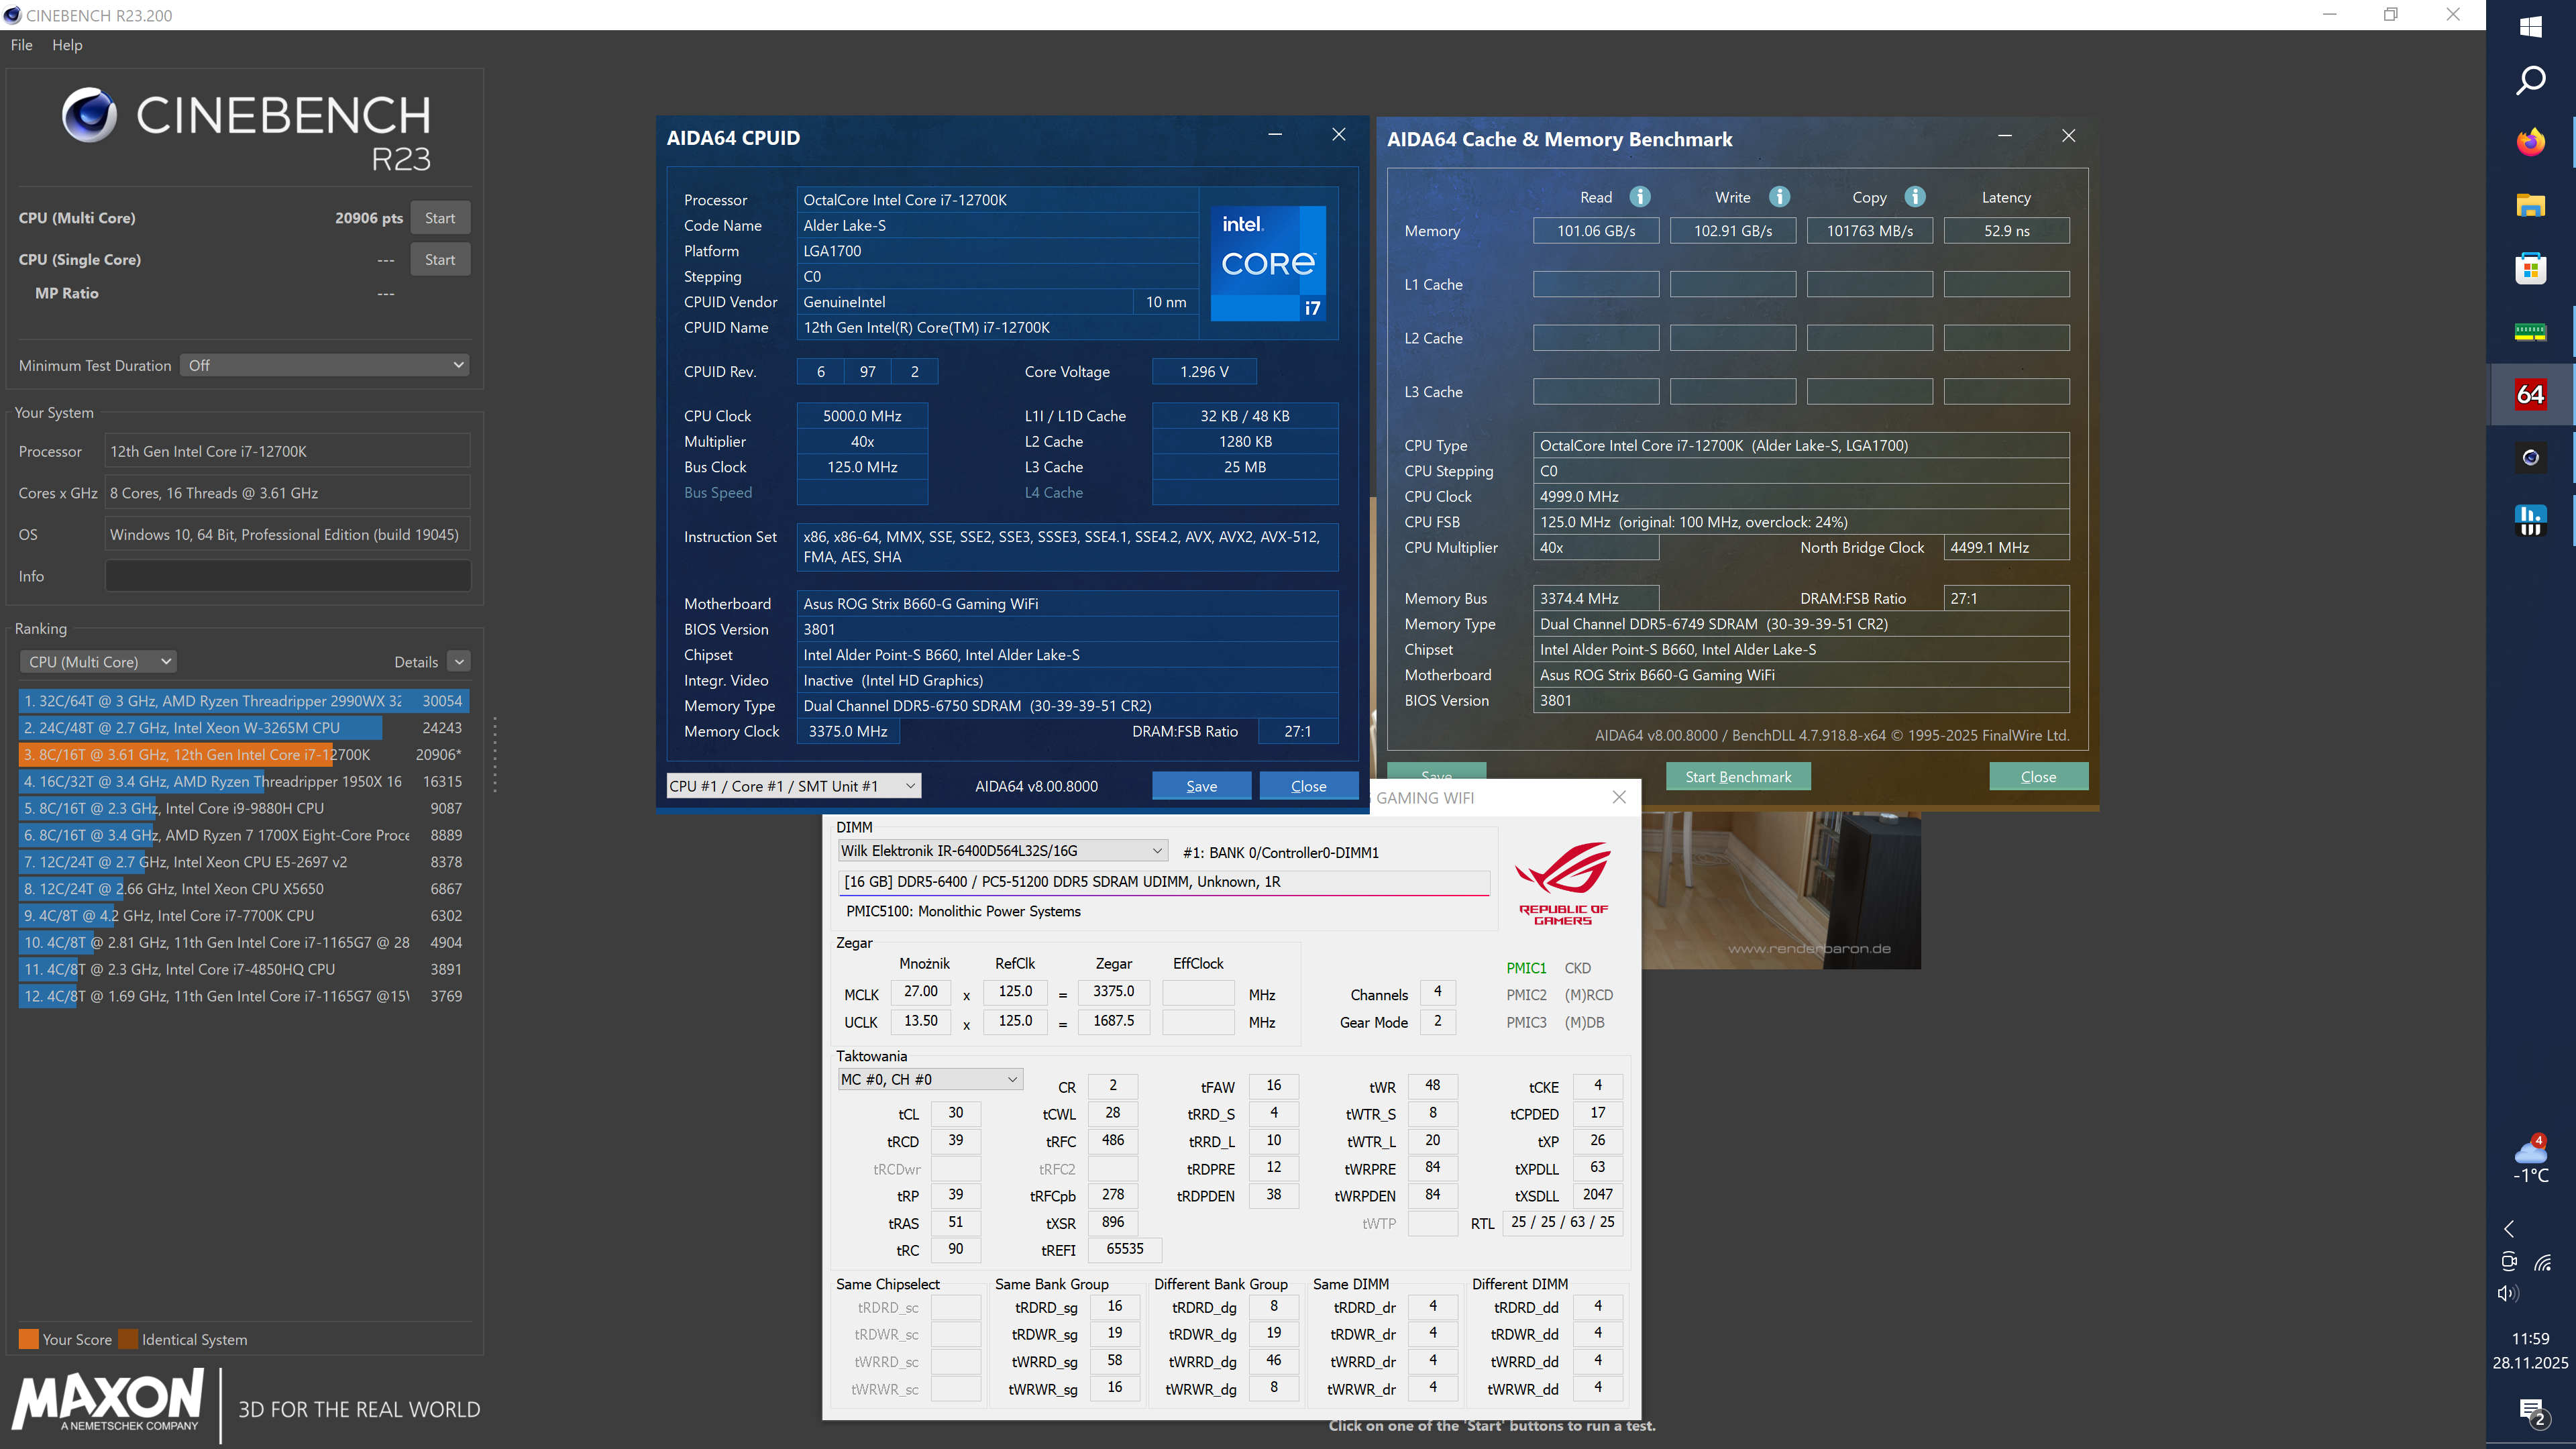Open Firefox from the taskbar
This screenshot has width=2576, height=1449.
click(2530, 142)
